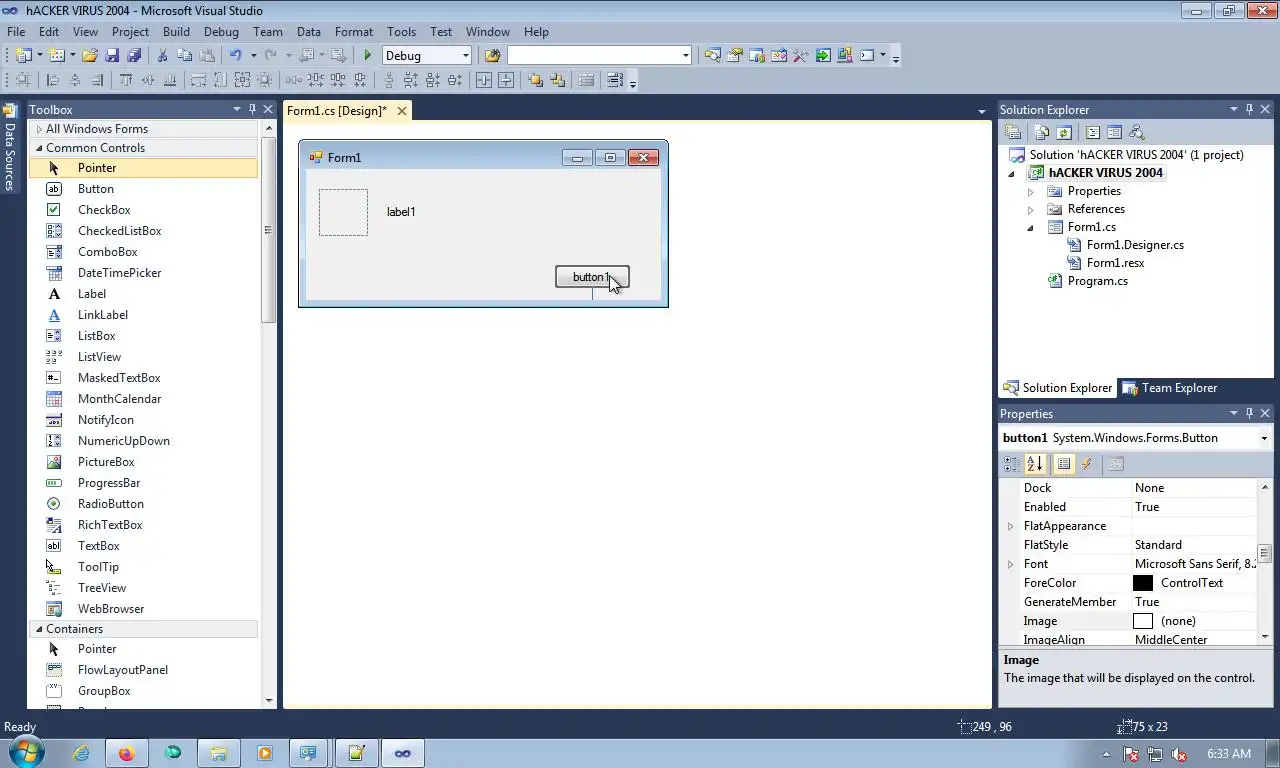The image size is (1280, 768).
Task: Click the Bring to Front layout icon
Action: 535,80
